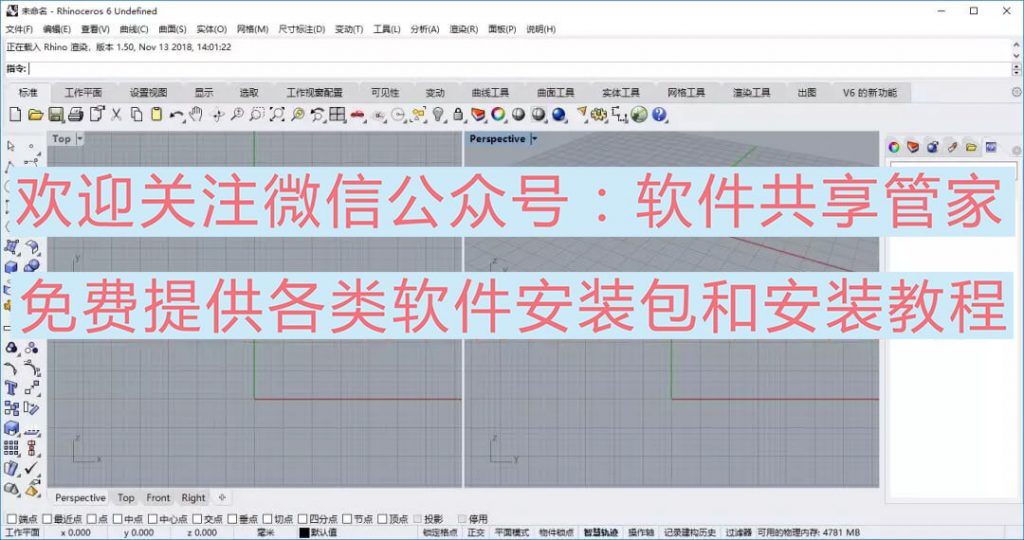Switch to the 曲线工具 toolbar tab

pos(490,93)
